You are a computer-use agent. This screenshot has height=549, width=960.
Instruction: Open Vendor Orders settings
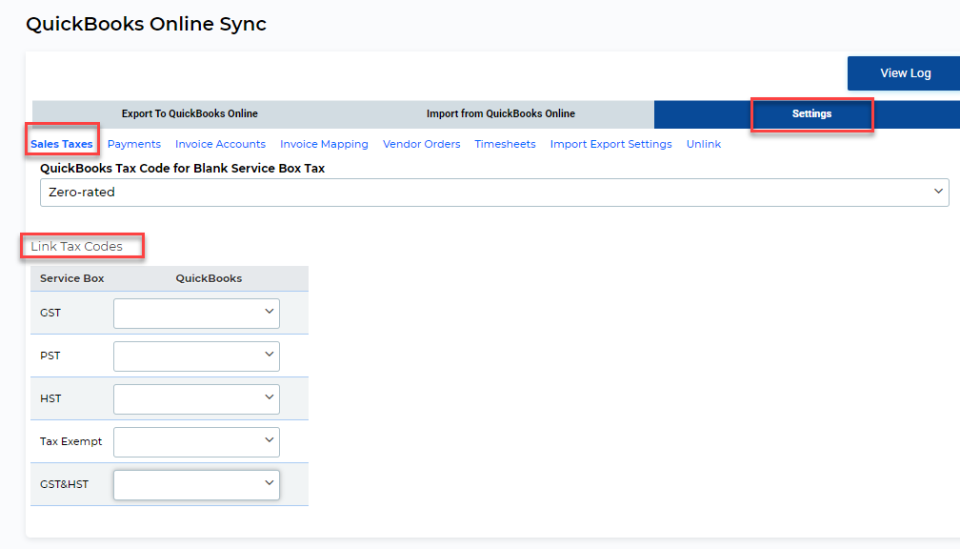tap(421, 144)
